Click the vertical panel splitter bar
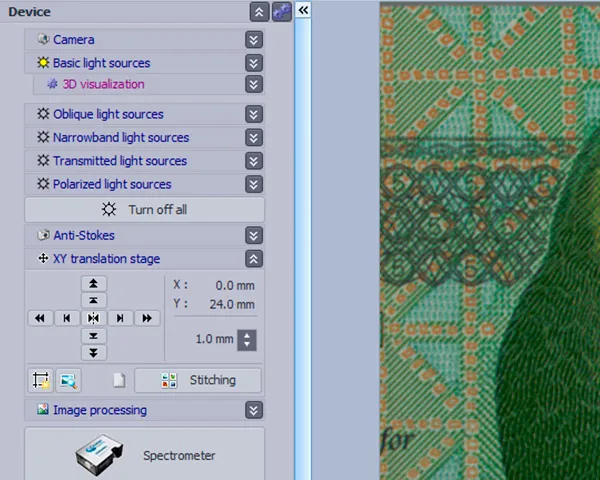The width and height of the screenshot is (600, 480). (x=303, y=249)
